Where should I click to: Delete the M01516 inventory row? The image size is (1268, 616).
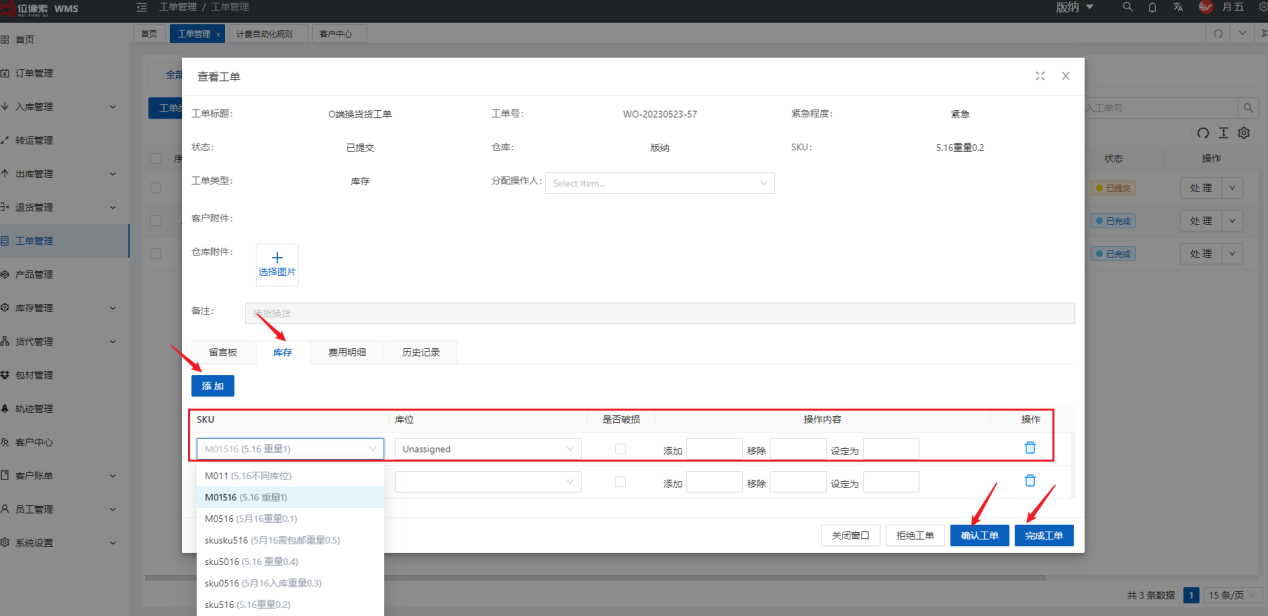click(x=1030, y=448)
